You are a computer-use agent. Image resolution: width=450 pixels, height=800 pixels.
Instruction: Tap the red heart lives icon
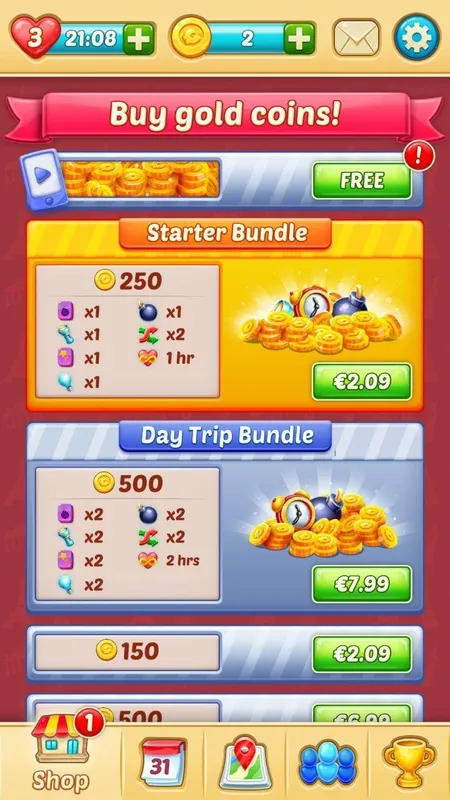[35, 37]
